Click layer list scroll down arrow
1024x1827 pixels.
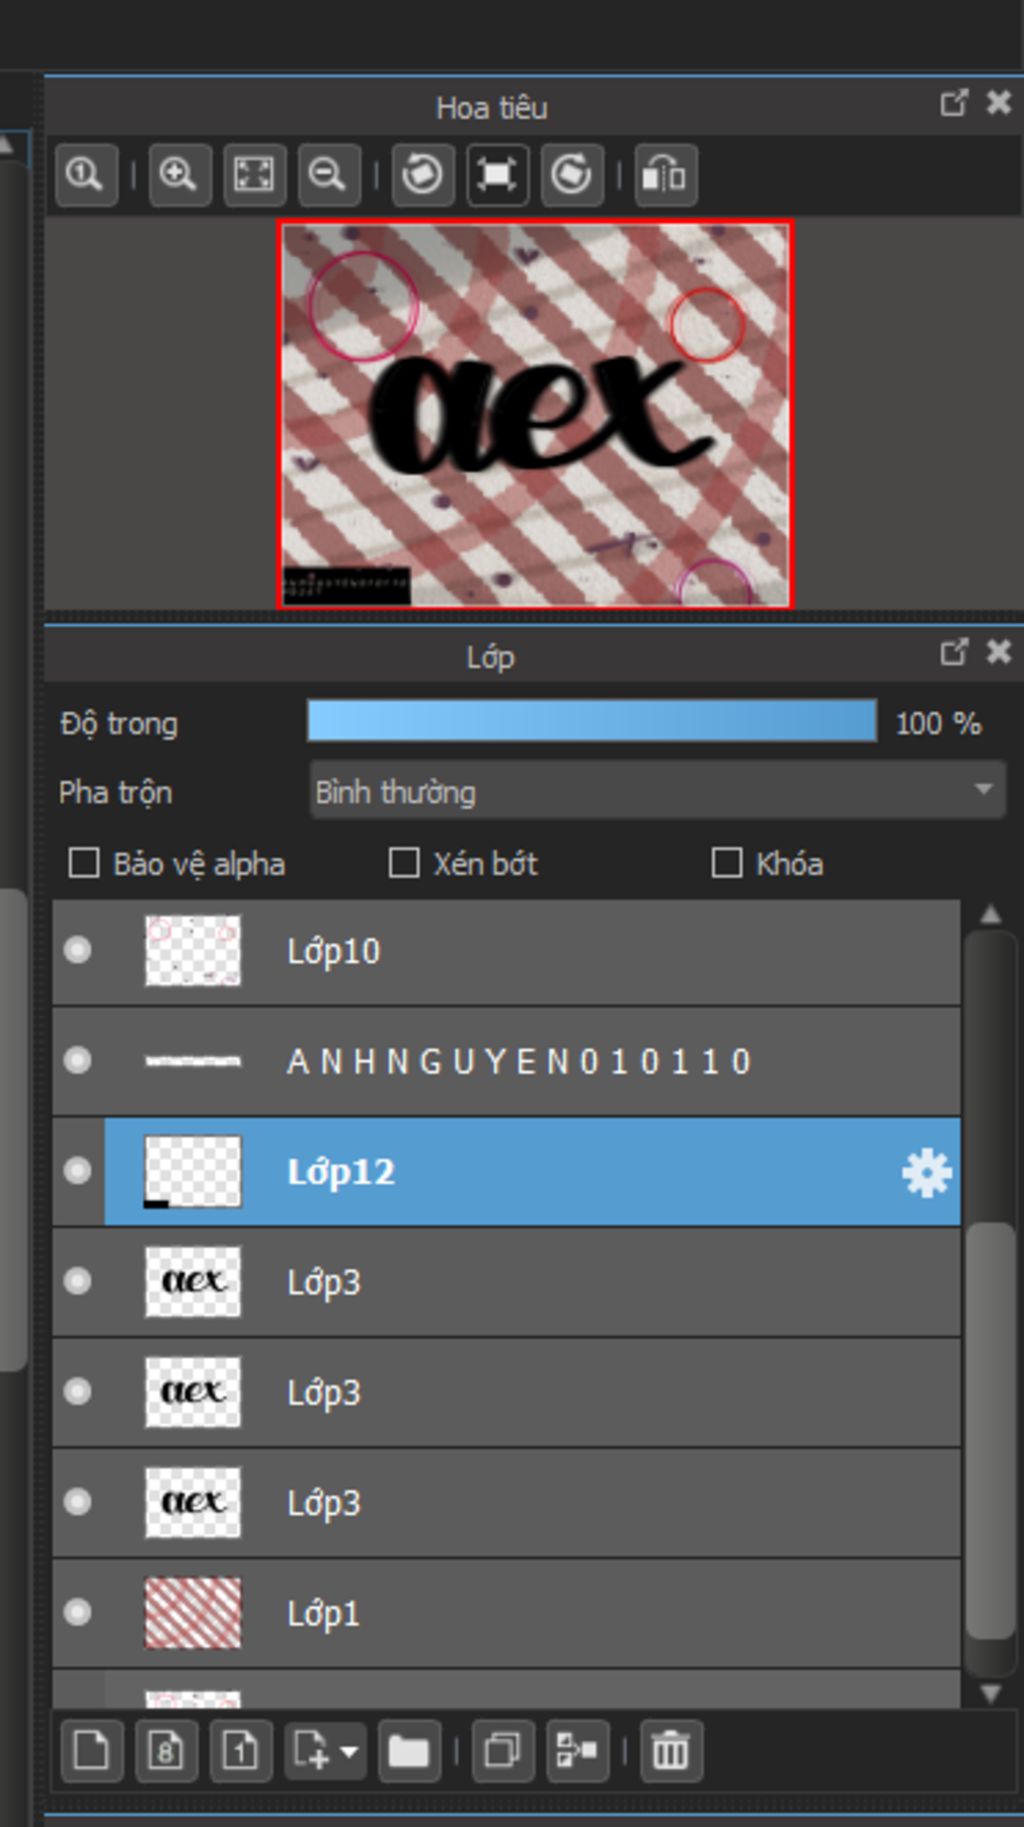pos(990,1693)
